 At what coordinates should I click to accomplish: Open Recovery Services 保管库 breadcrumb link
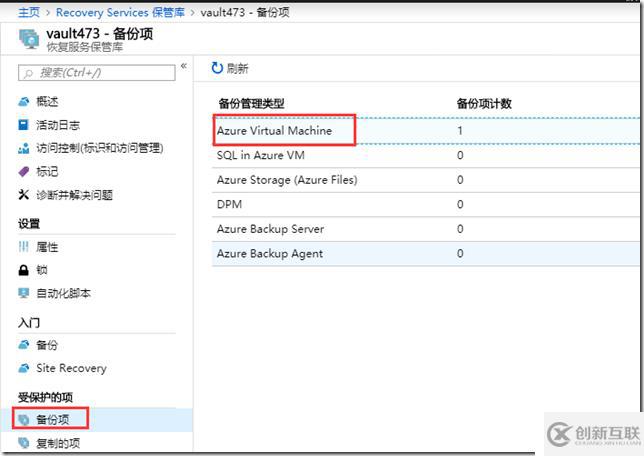pos(120,12)
